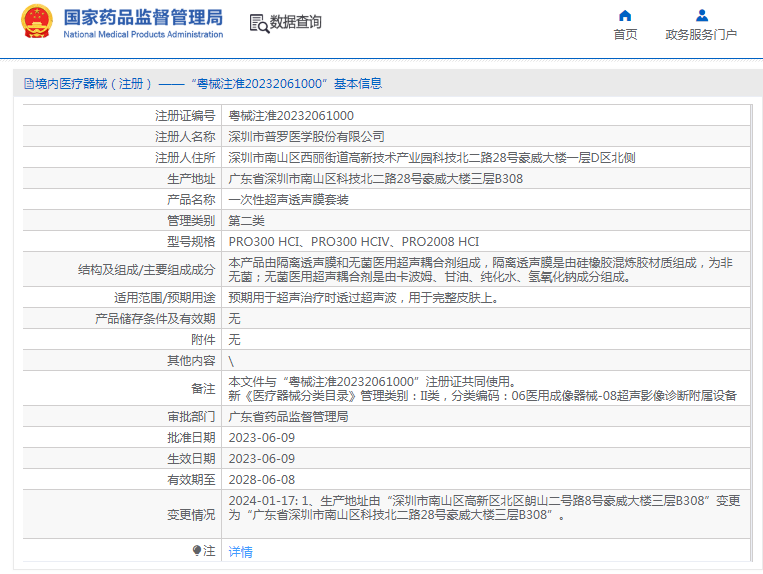Select the 生产地址 value 广东省深圳市南山区
The width and height of the screenshot is (763, 574).
coord(376,179)
